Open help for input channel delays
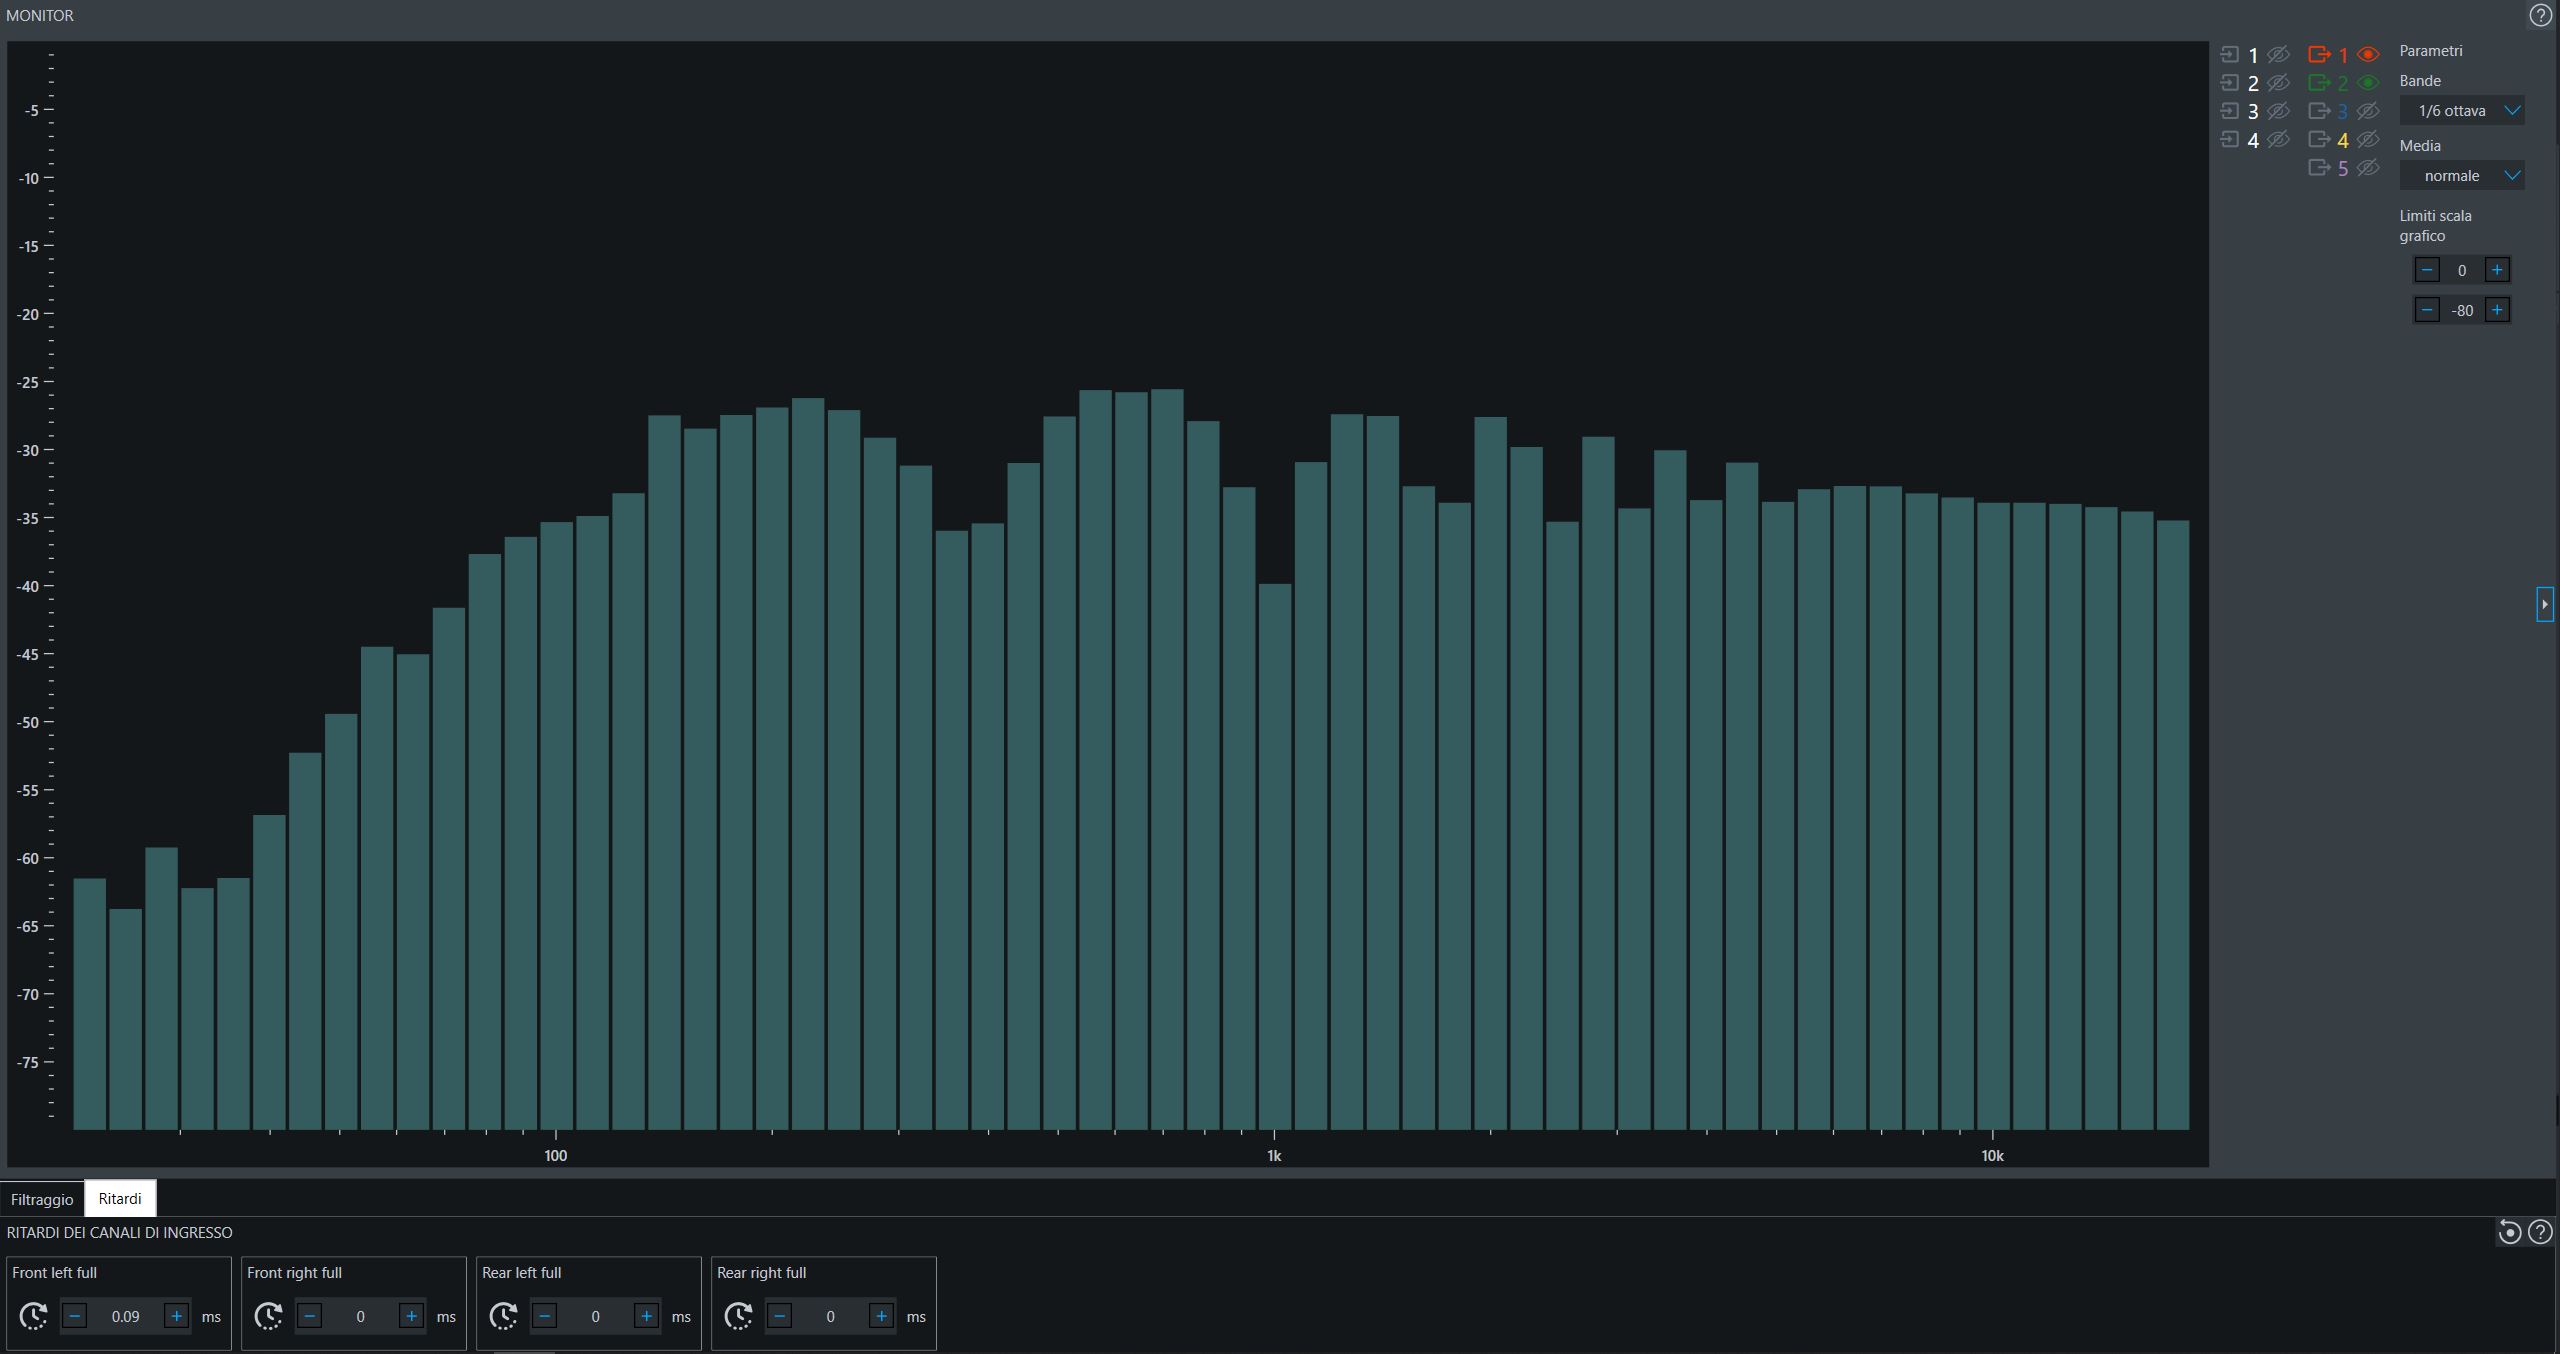The image size is (2560, 1354). pyautogui.click(x=2540, y=1232)
